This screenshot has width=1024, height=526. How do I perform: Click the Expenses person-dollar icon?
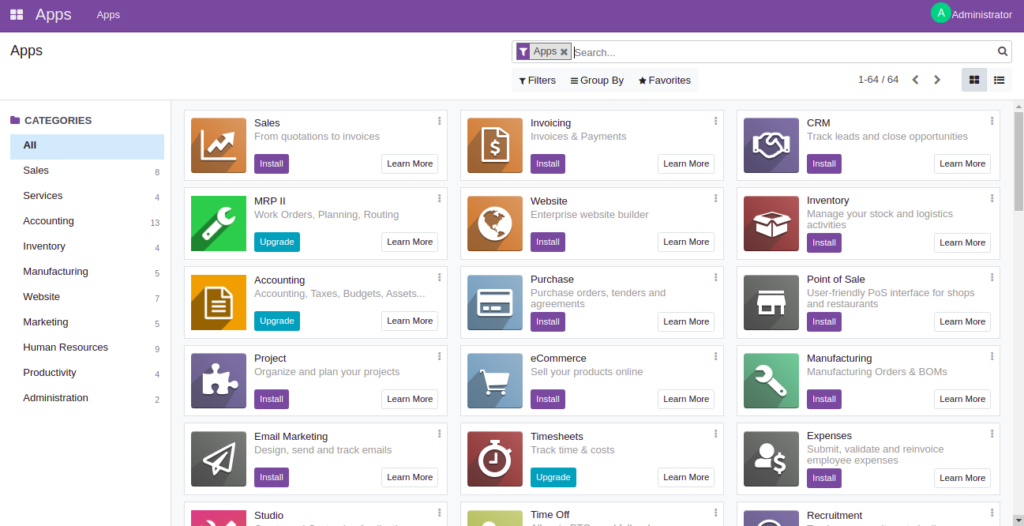(x=771, y=459)
